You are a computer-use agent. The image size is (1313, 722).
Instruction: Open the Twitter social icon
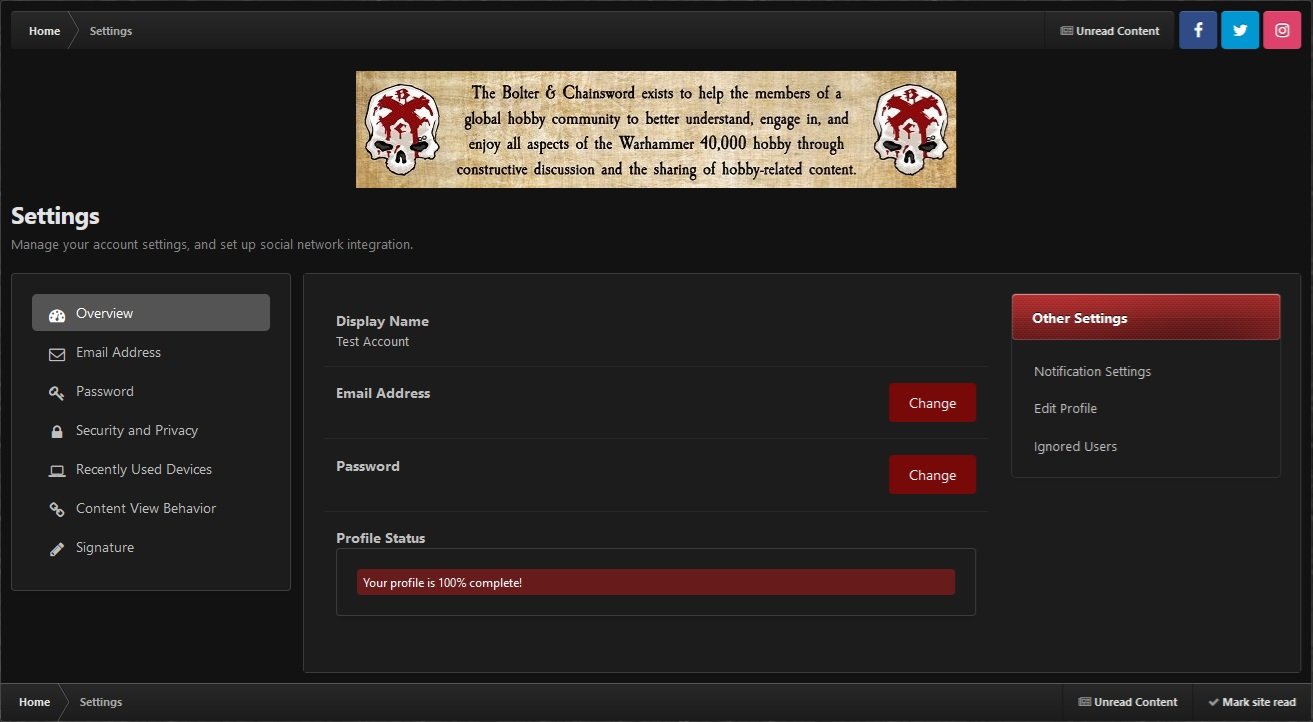click(1240, 30)
